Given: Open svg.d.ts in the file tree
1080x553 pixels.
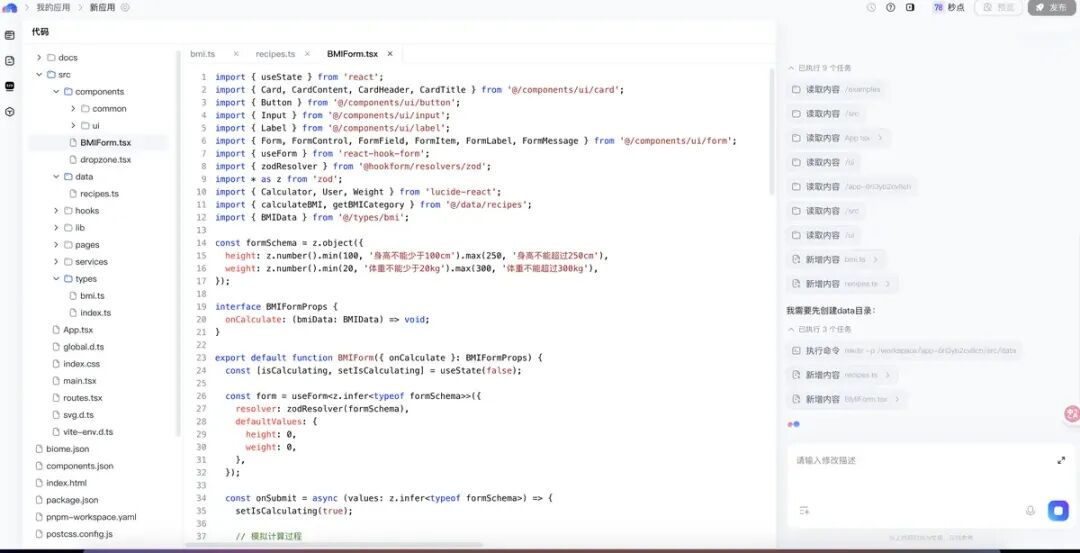Looking at the screenshot, I should click(72, 415).
